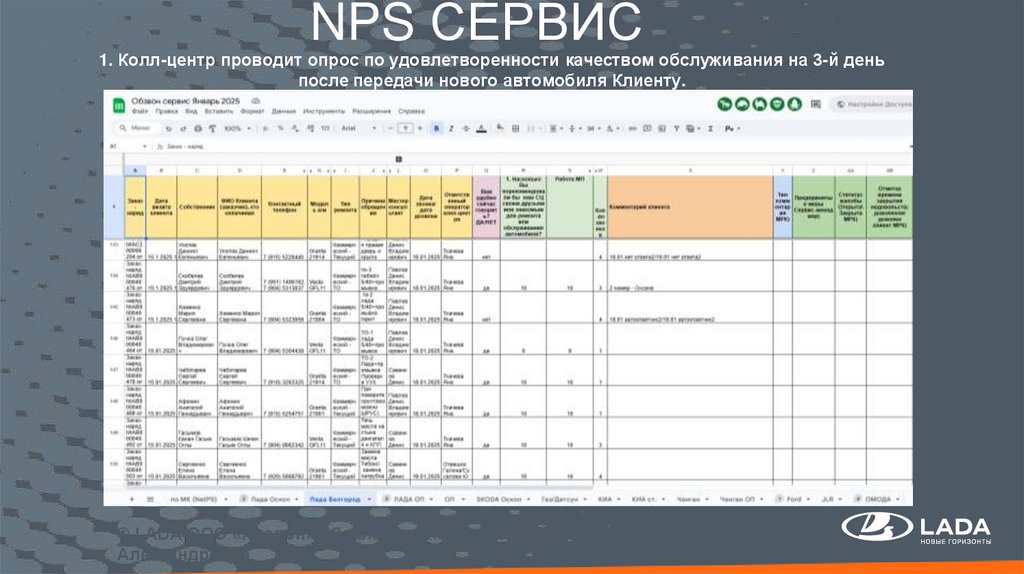This screenshot has width=1024, height=574.
Task: Click the Undo icon
Action: (x=168, y=129)
